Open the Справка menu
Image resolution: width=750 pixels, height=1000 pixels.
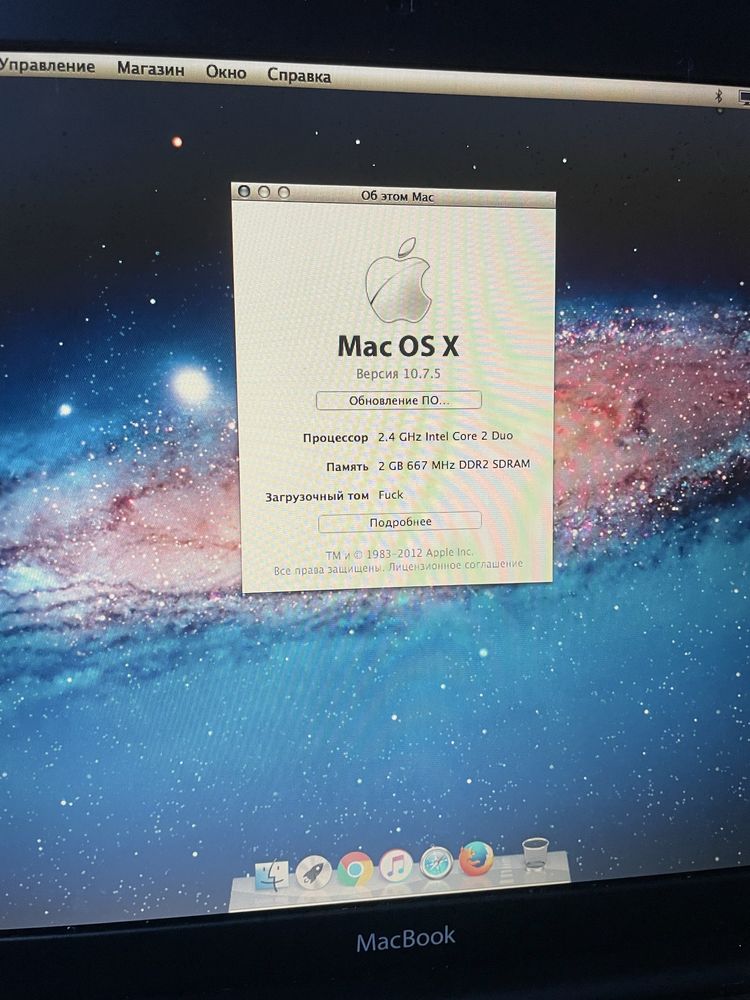298,75
